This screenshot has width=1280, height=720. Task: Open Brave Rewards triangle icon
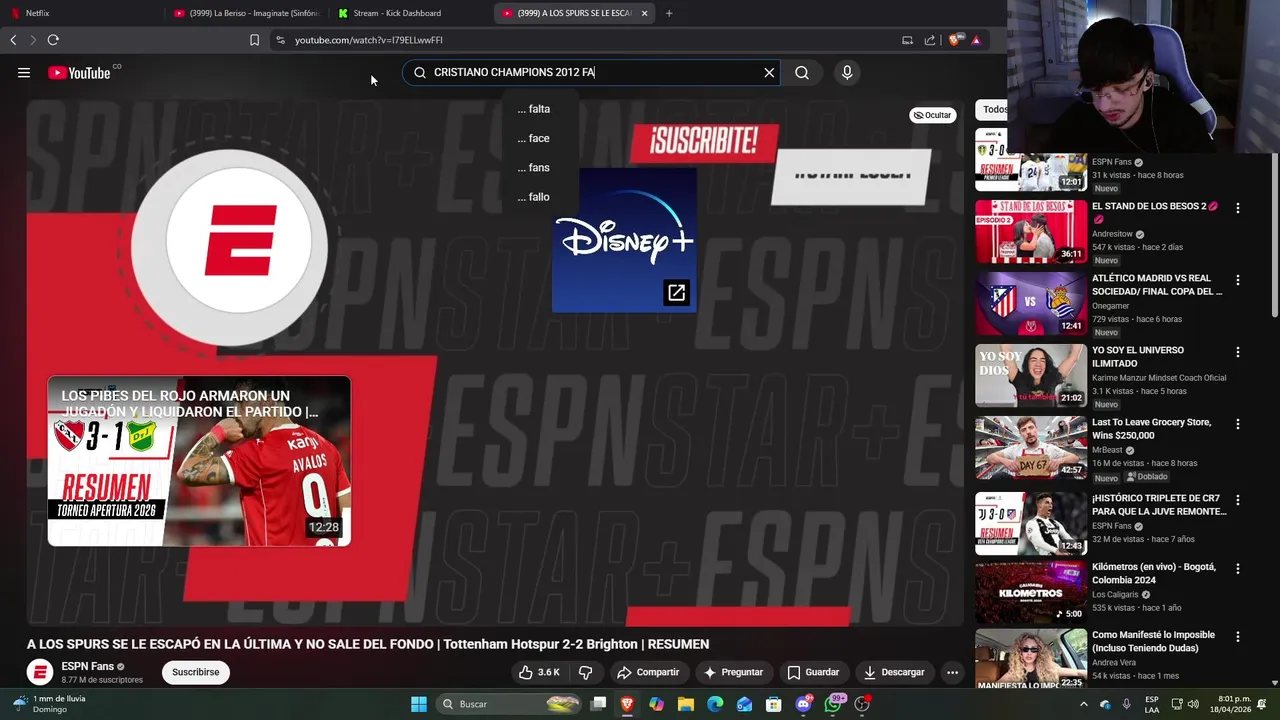point(975,40)
